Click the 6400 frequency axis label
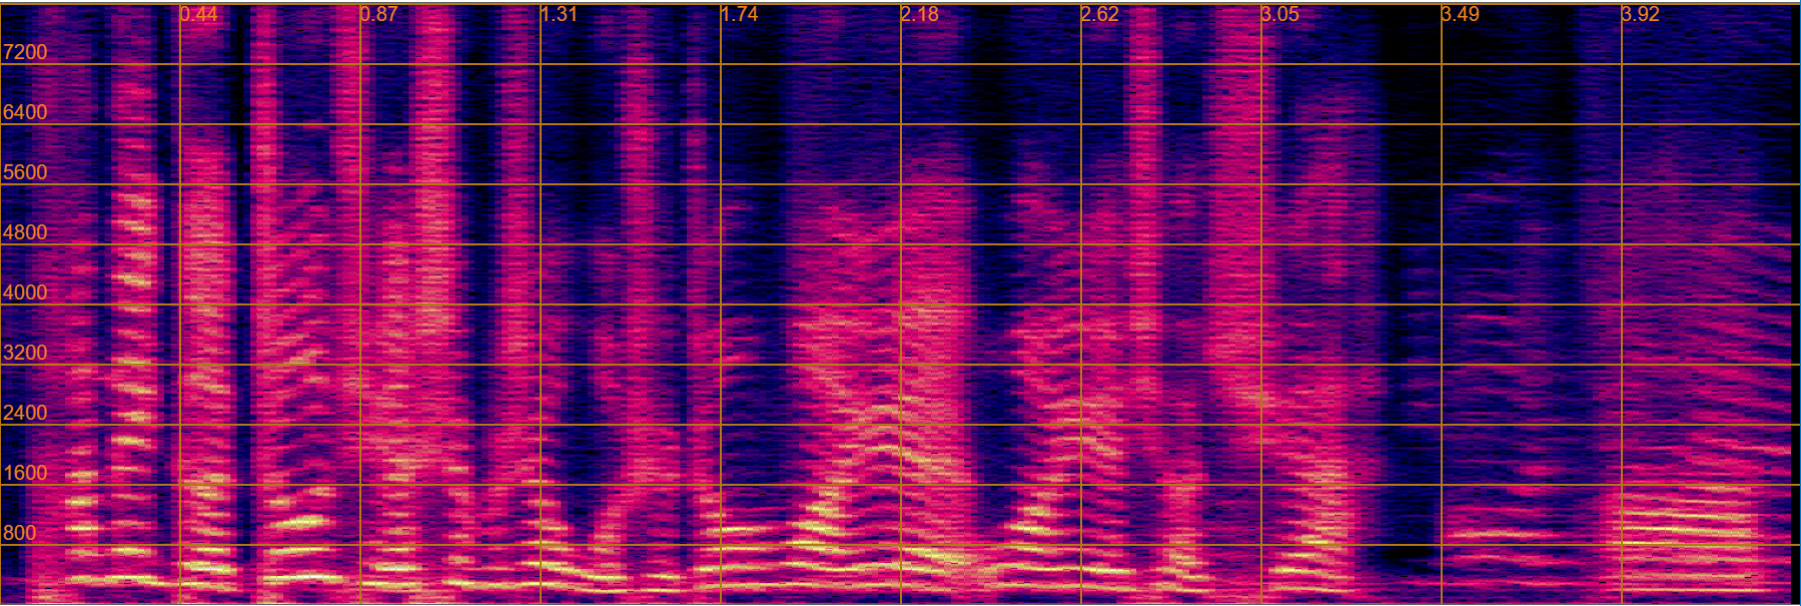Screen dimensions: 1801x606 25,112
